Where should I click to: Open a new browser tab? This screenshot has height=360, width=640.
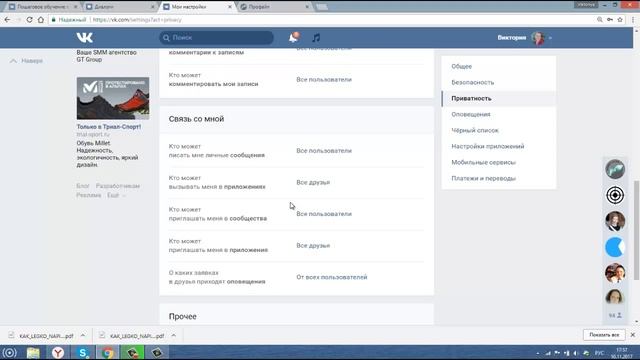click(322, 7)
